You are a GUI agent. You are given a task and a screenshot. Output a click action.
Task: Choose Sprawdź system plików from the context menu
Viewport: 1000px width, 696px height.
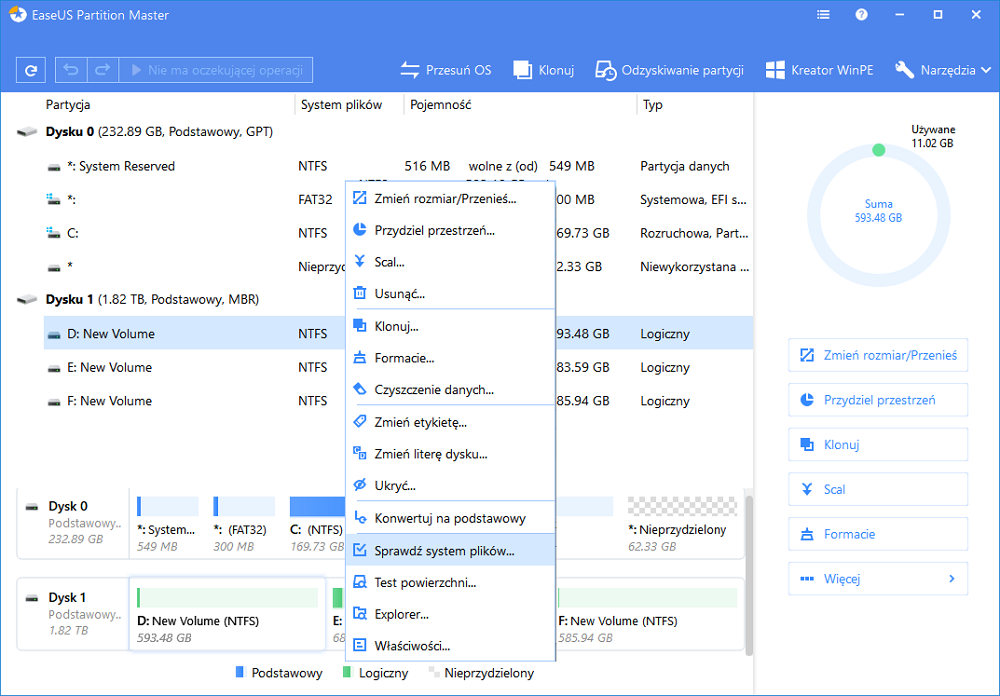point(450,551)
